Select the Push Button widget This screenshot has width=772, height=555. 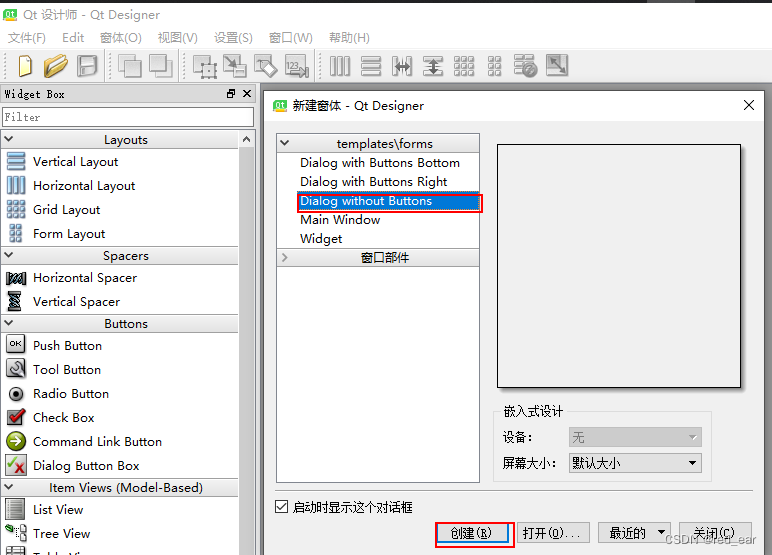[x=67, y=346]
